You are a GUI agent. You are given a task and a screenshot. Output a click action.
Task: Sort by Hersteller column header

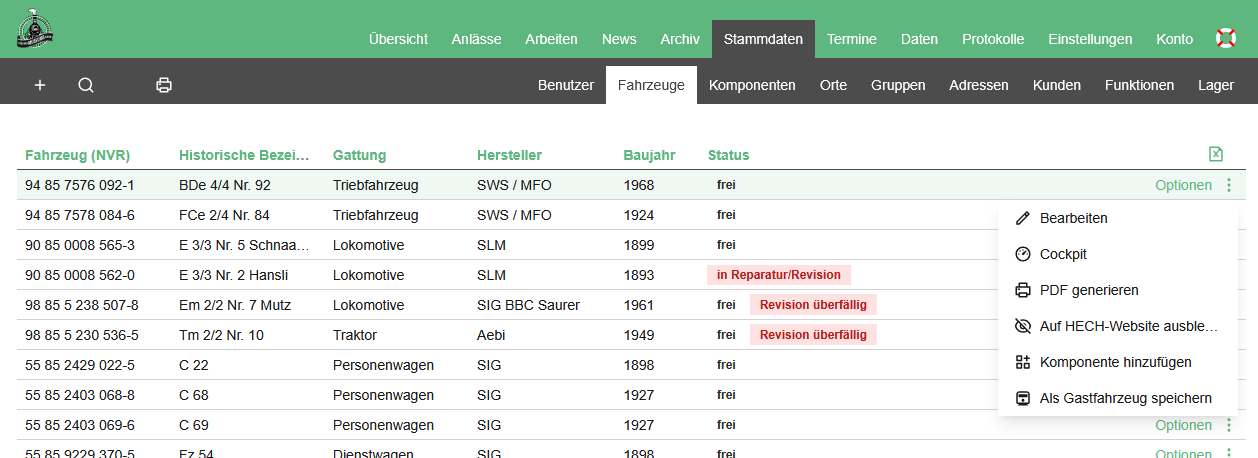509,155
